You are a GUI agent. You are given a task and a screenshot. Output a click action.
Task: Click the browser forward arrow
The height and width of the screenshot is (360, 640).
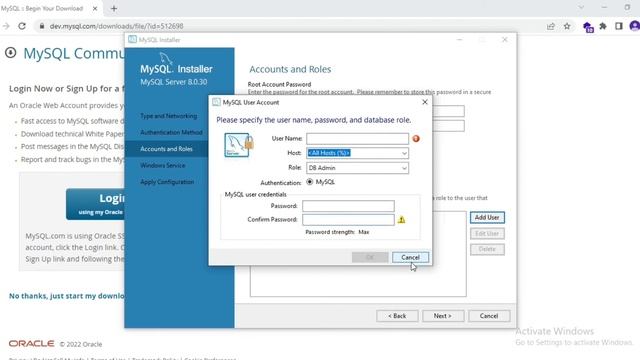(x=6, y=26)
